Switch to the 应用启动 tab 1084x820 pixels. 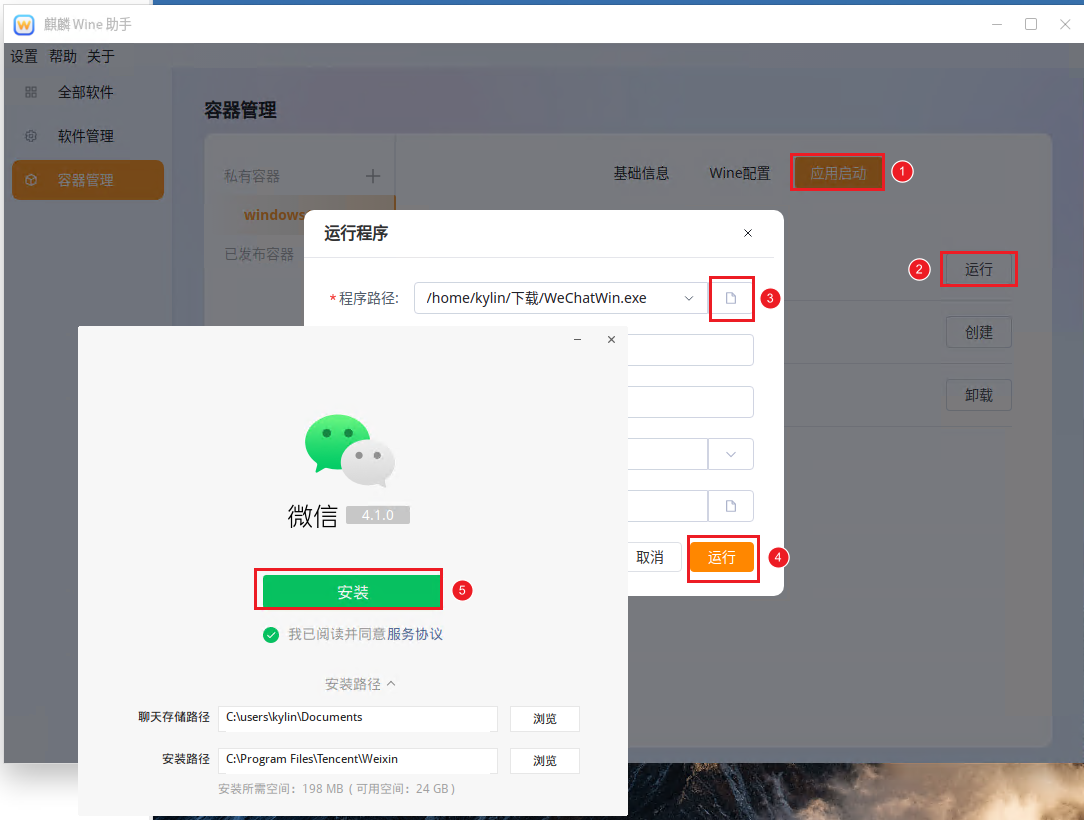(838, 173)
